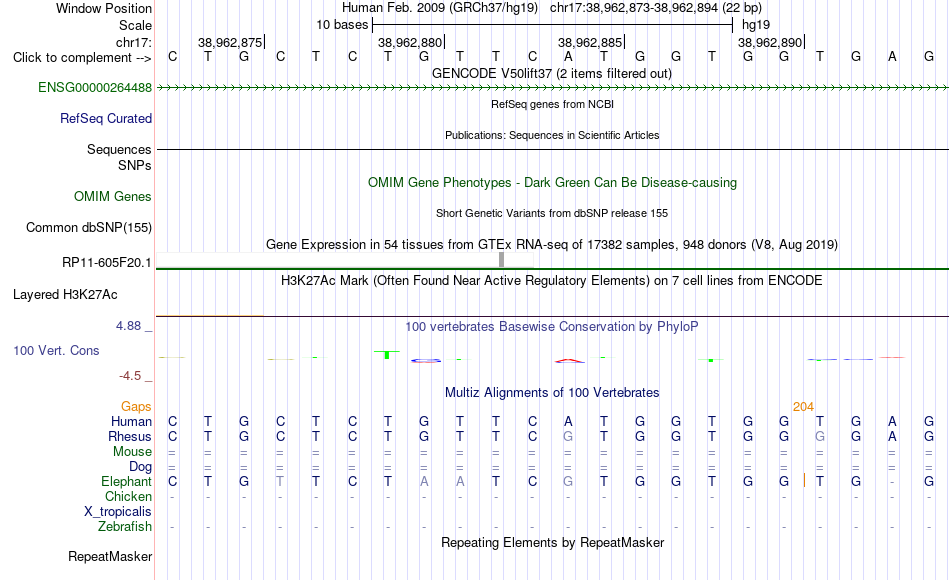Click the gray GTEx expression bar
Viewport: 950px width, 580px height.
[502, 259]
